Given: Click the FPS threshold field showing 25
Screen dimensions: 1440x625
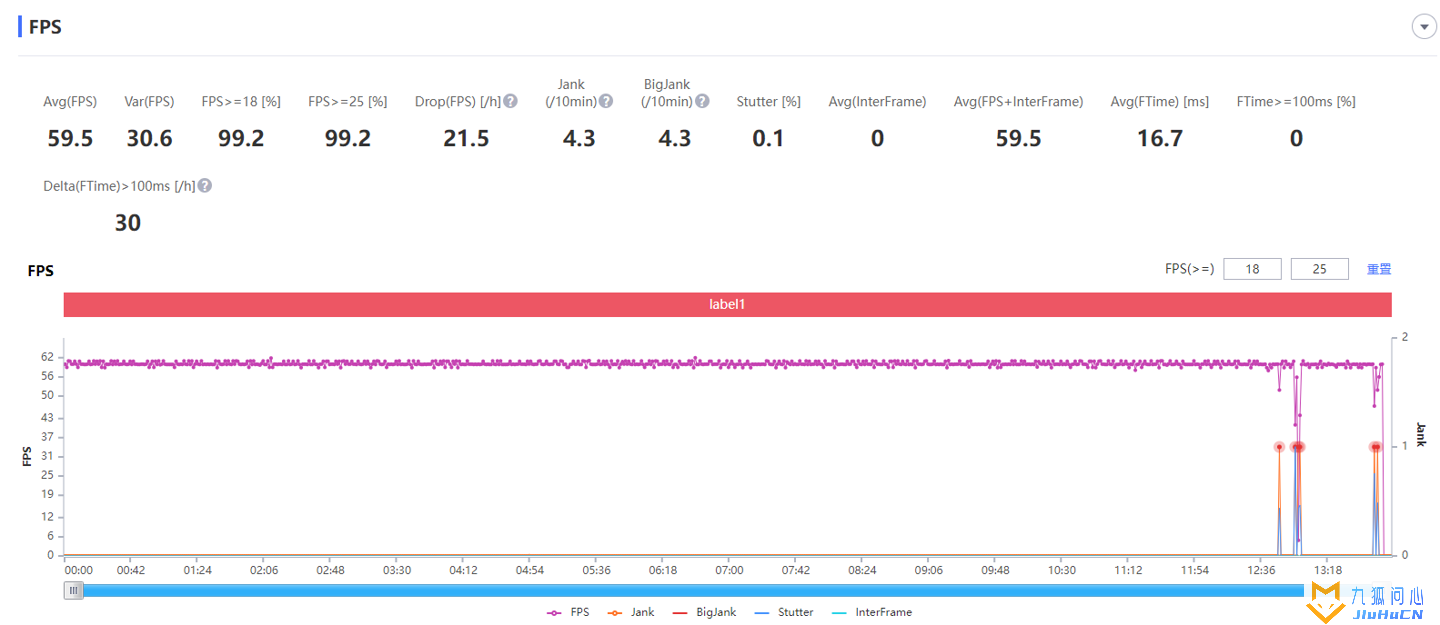Looking at the screenshot, I should click(x=1319, y=269).
